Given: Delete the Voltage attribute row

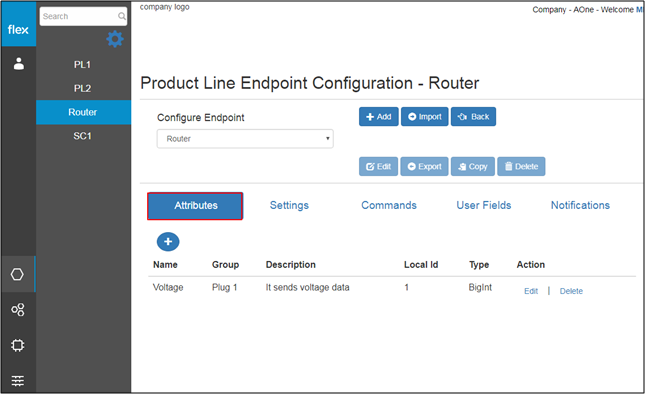Looking at the screenshot, I should [x=571, y=291].
